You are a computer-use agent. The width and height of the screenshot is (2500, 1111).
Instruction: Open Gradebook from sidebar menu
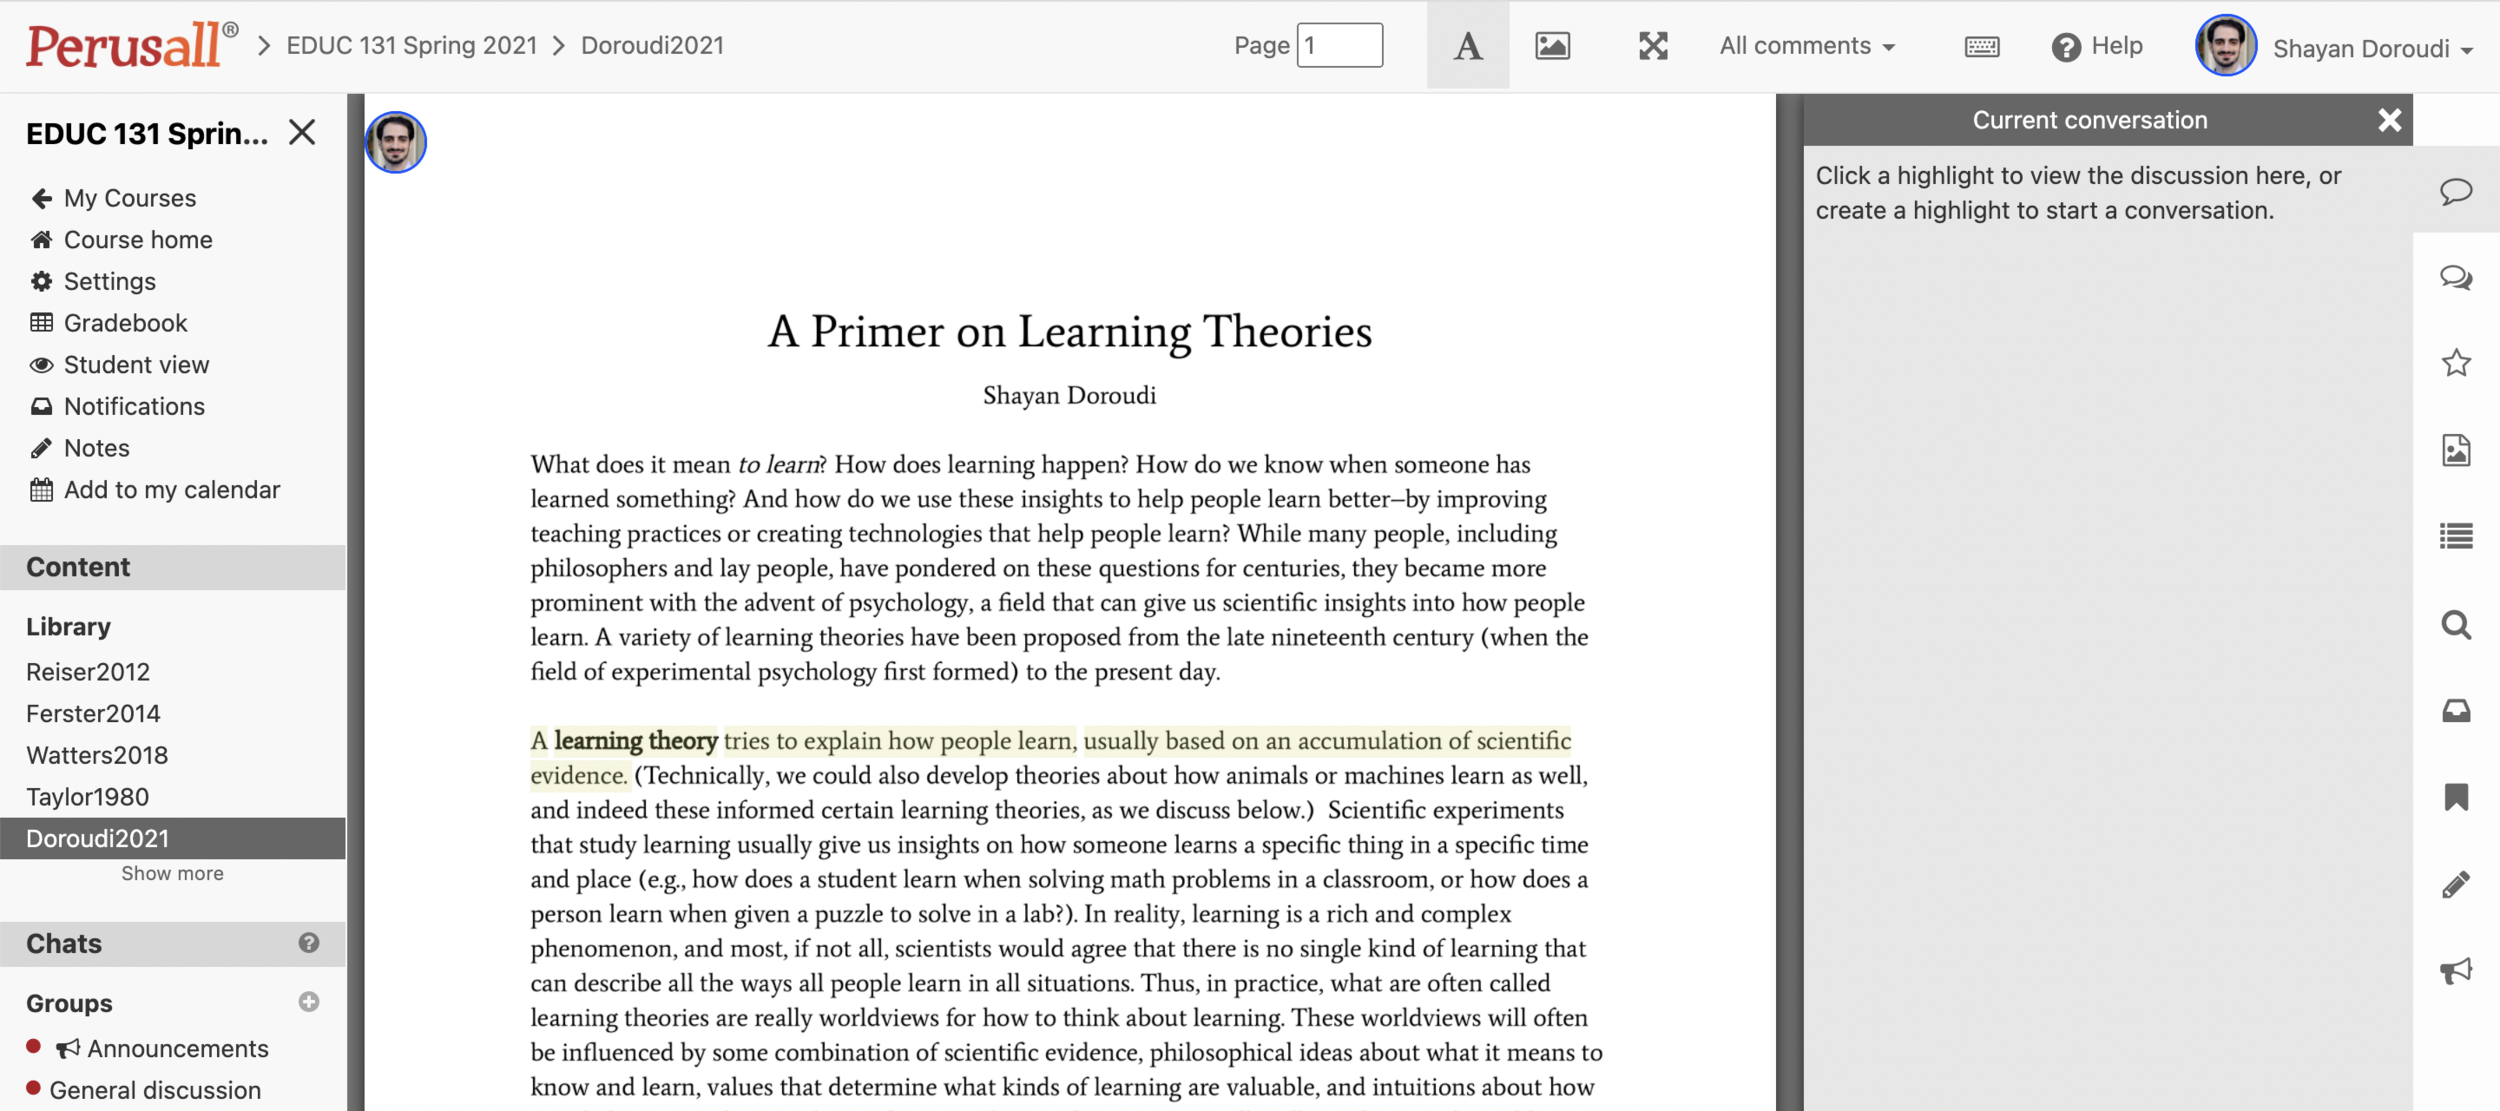click(125, 323)
